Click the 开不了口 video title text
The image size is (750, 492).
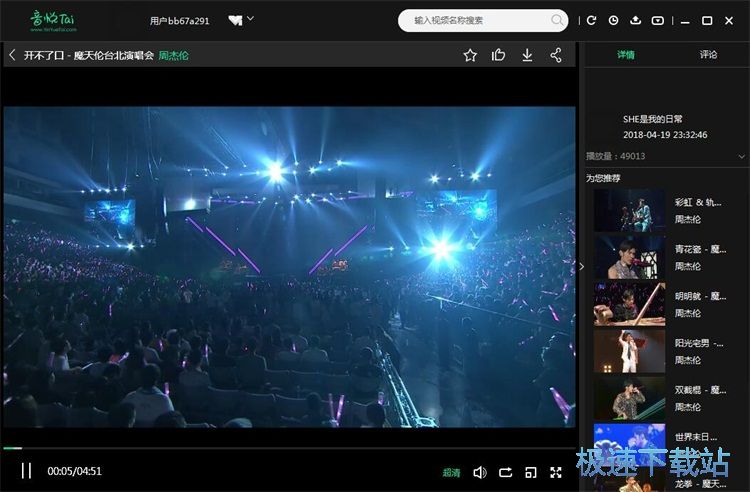[88, 55]
